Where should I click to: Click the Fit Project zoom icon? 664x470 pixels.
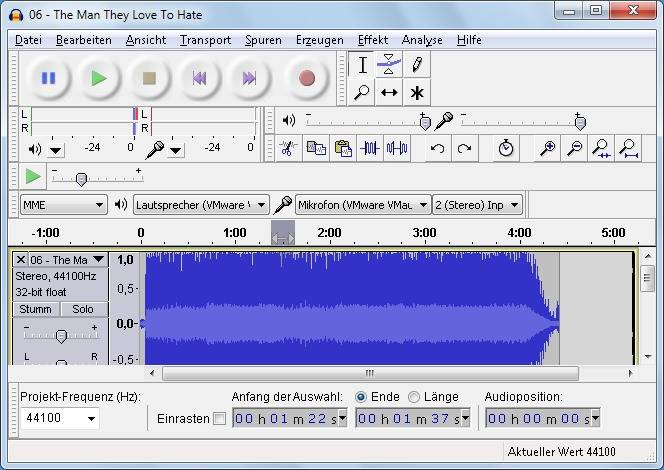click(x=628, y=149)
